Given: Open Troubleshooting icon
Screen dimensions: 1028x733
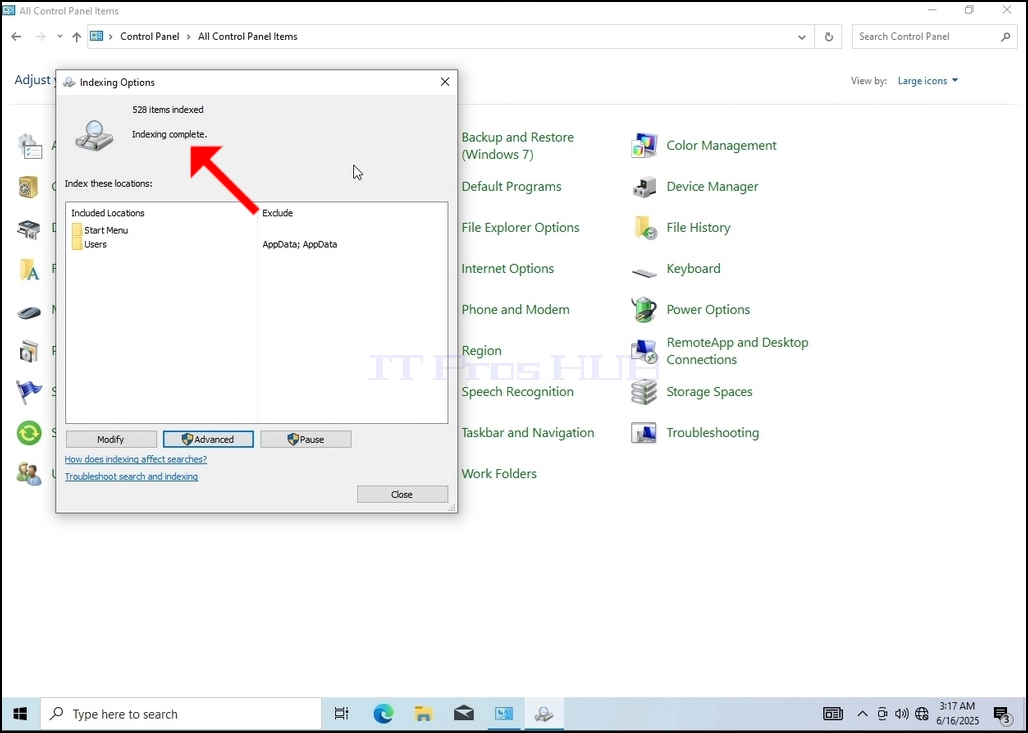Looking at the screenshot, I should tap(644, 433).
